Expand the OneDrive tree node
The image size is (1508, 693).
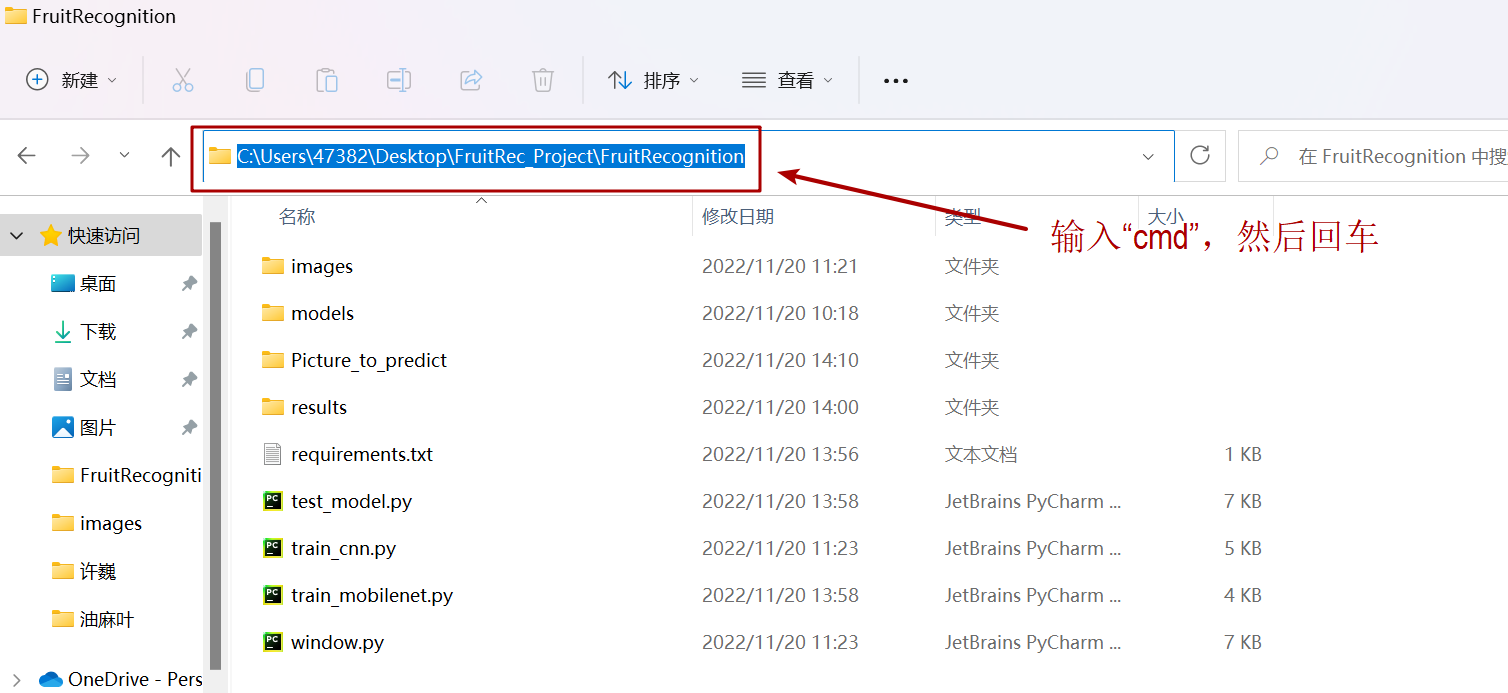pos(16,680)
